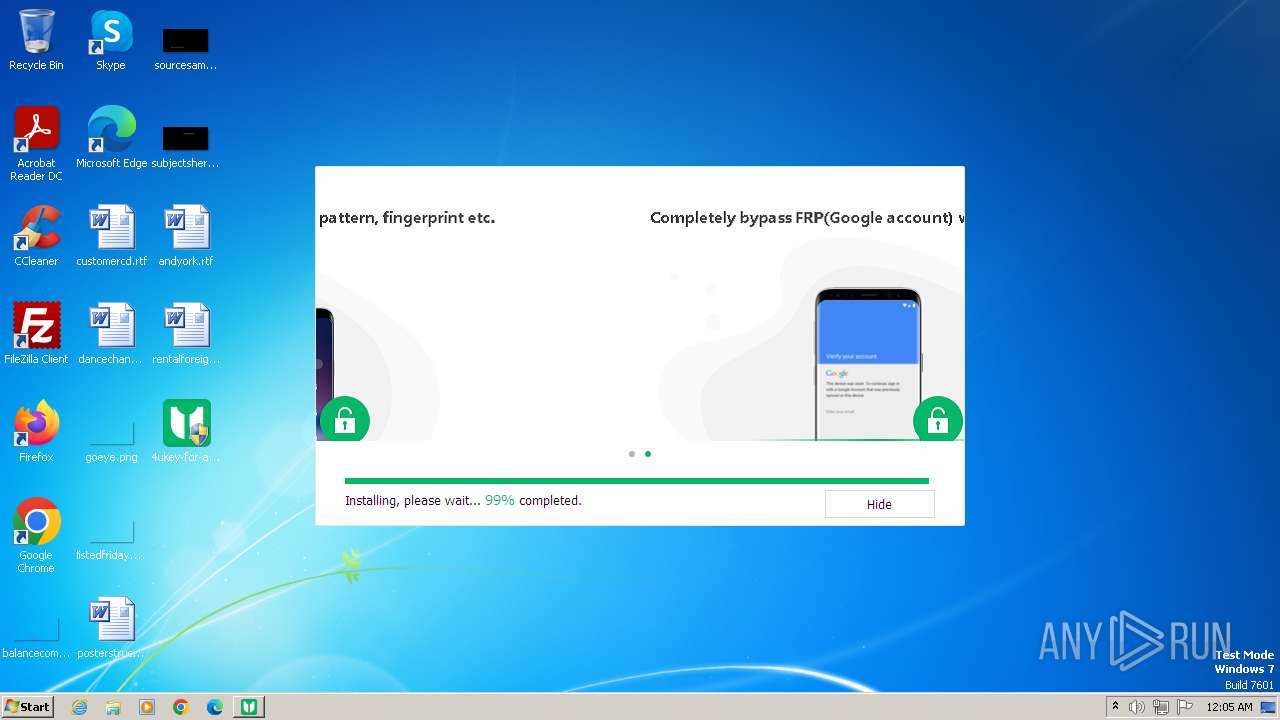Open File Explorer from taskbar

[113, 707]
